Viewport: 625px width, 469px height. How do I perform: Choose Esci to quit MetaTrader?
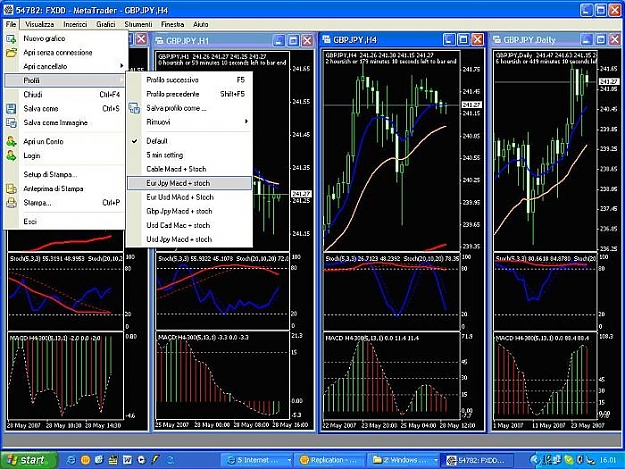[x=64, y=221]
